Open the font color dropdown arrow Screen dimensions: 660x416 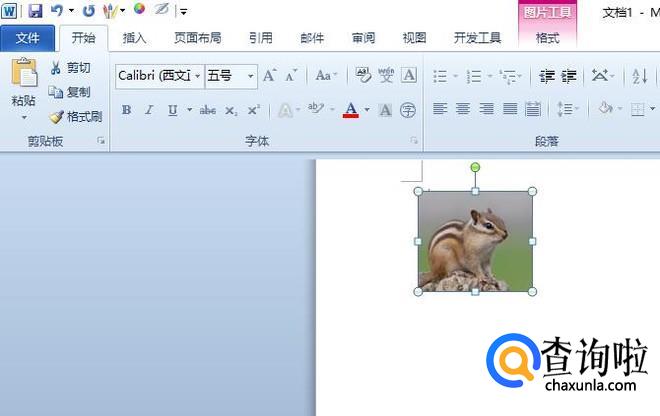click(367, 110)
